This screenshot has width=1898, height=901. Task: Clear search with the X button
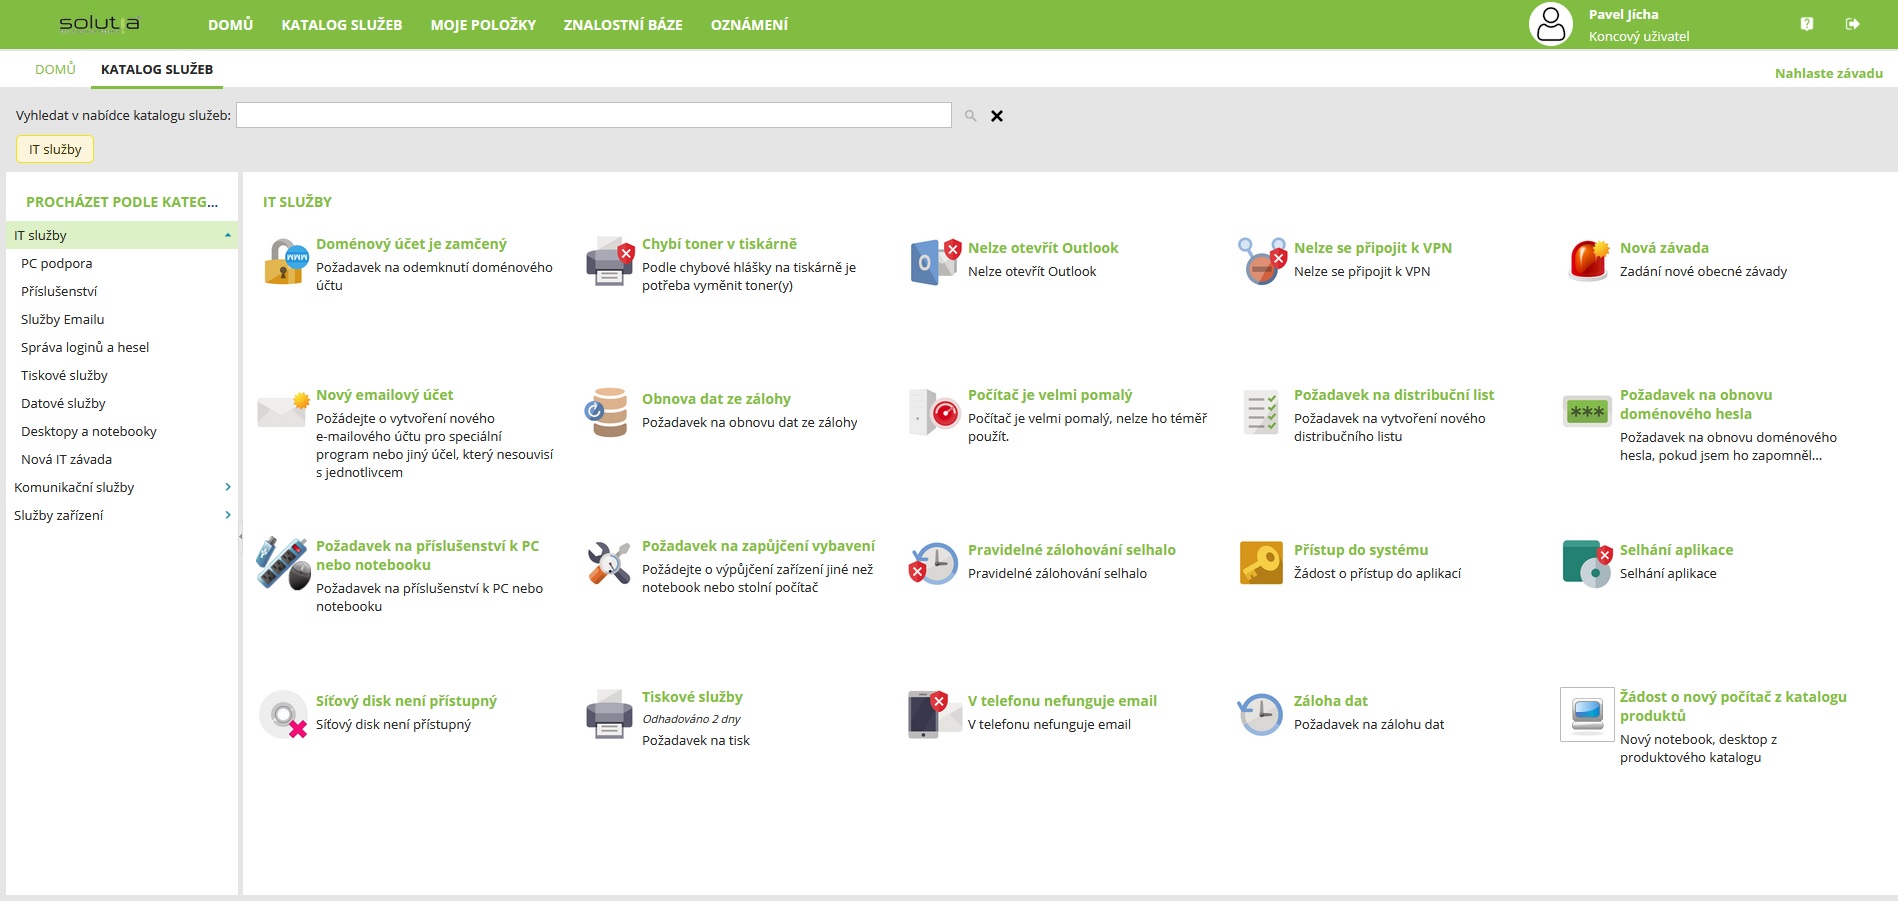(x=996, y=116)
